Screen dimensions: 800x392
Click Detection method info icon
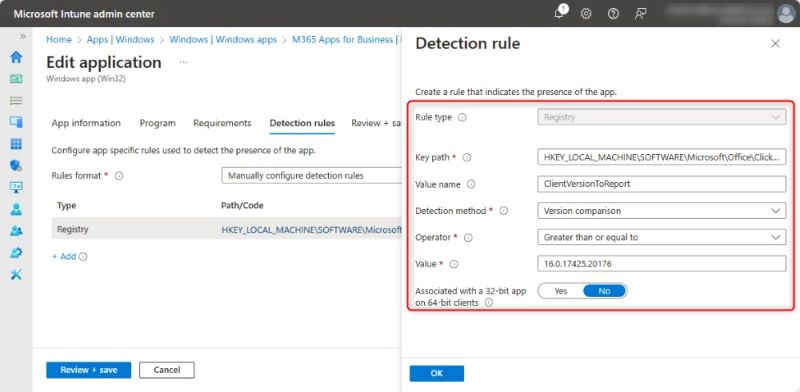(x=504, y=211)
